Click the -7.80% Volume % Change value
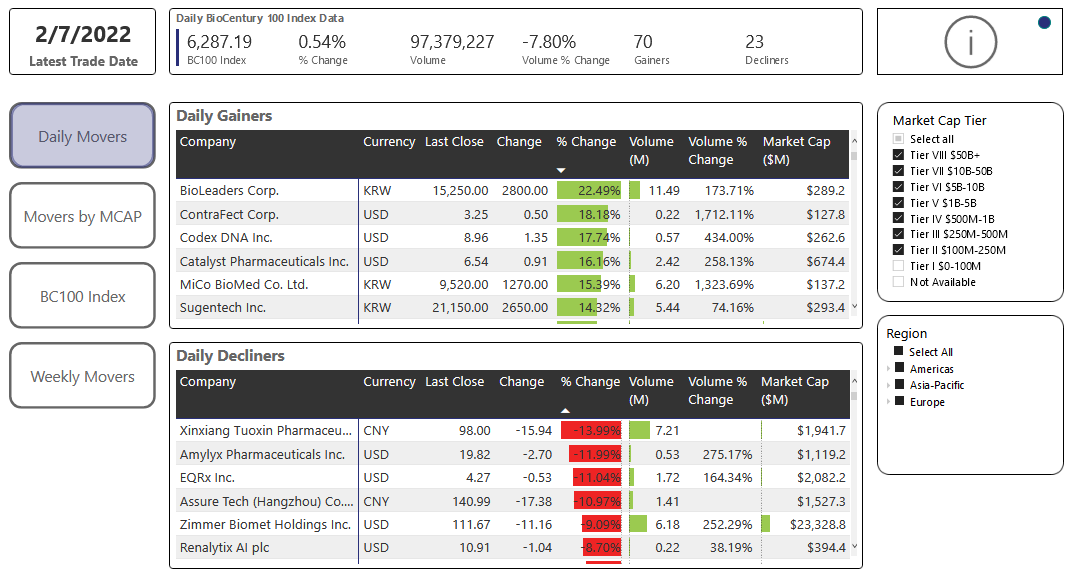This screenshot has width=1075, height=582. (549, 42)
